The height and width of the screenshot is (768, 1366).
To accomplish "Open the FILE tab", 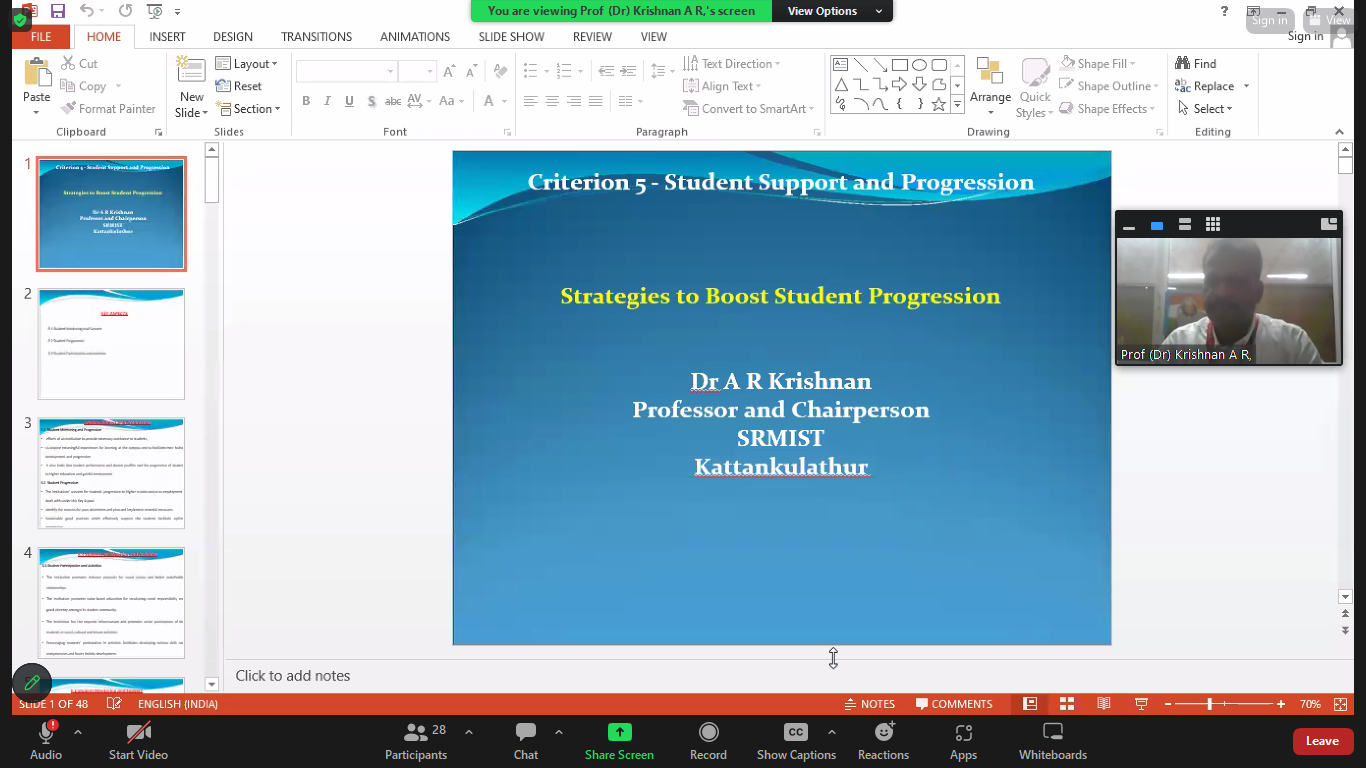I will click(x=41, y=36).
